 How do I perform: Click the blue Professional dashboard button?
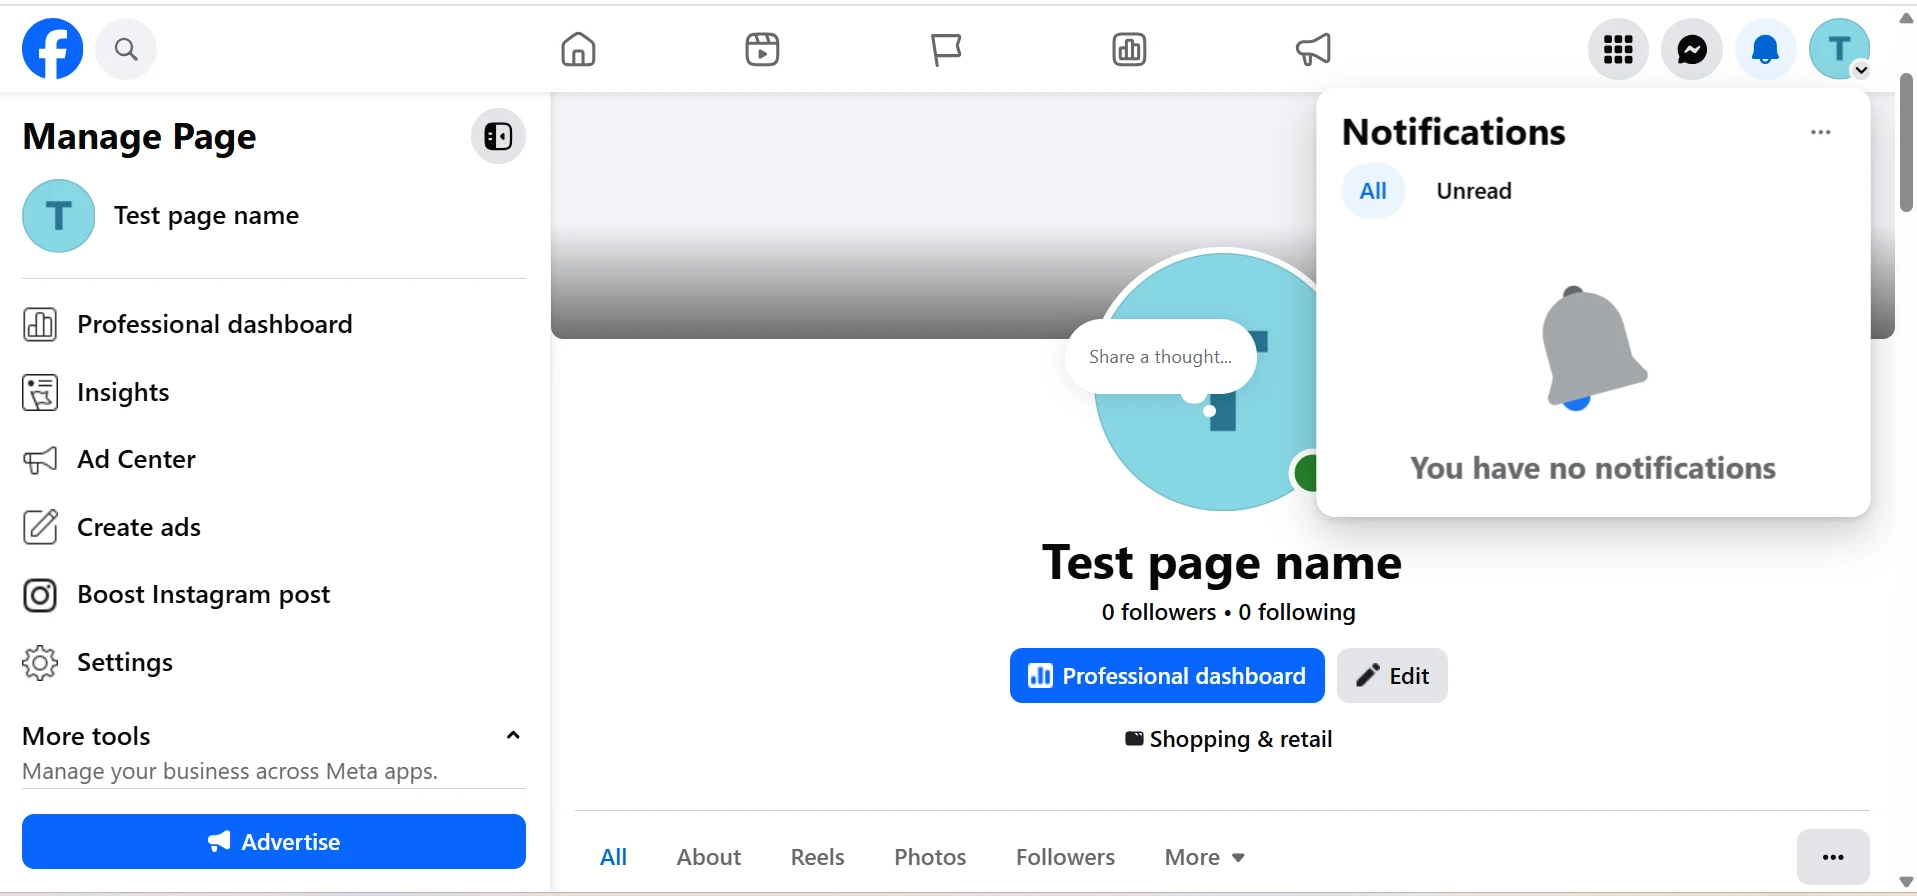[x=1167, y=676]
